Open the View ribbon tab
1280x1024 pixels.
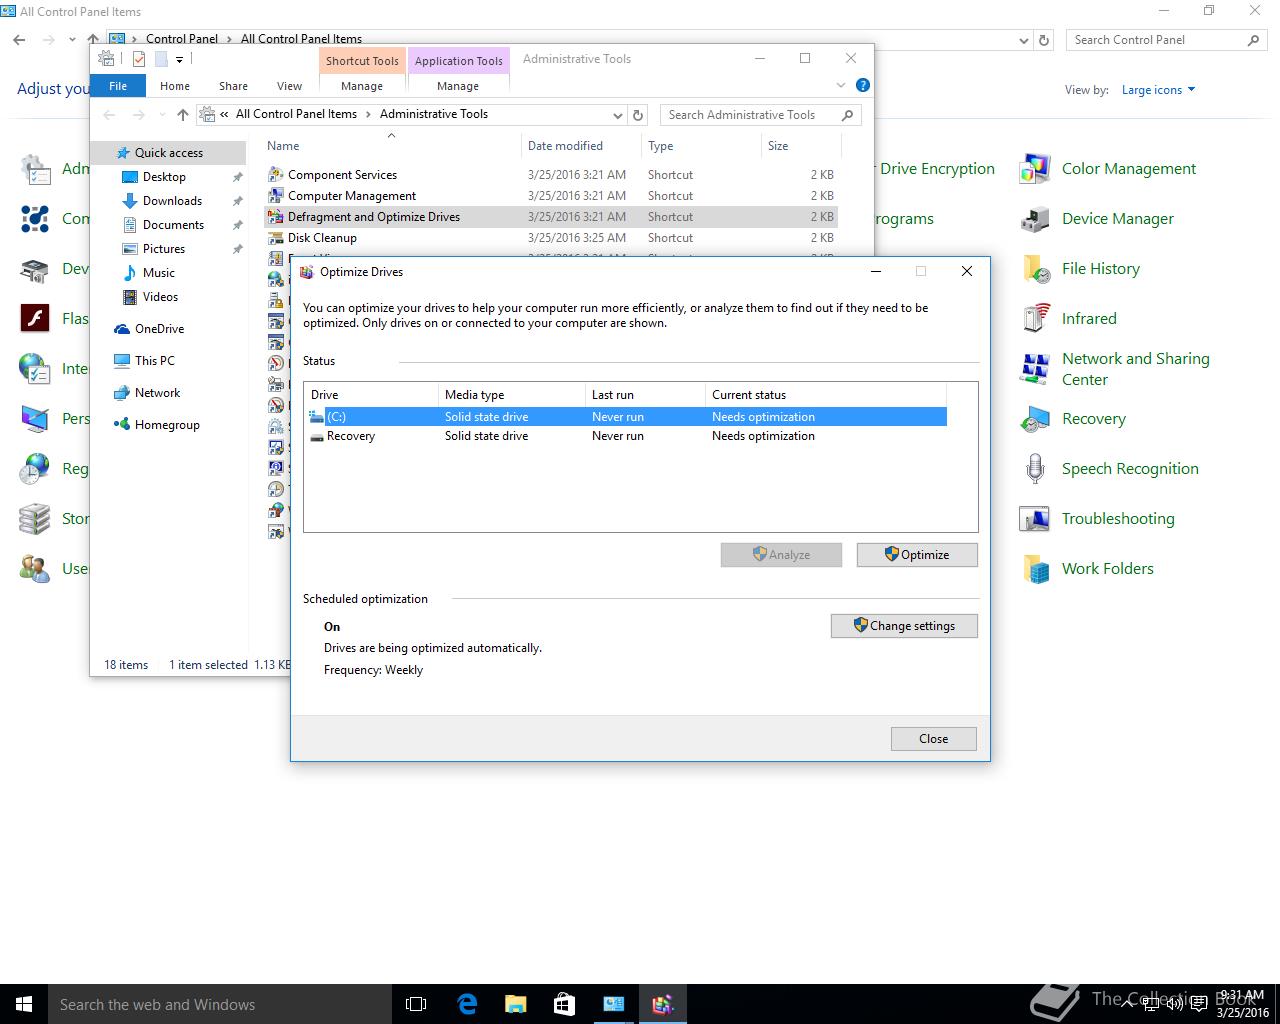point(289,86)
